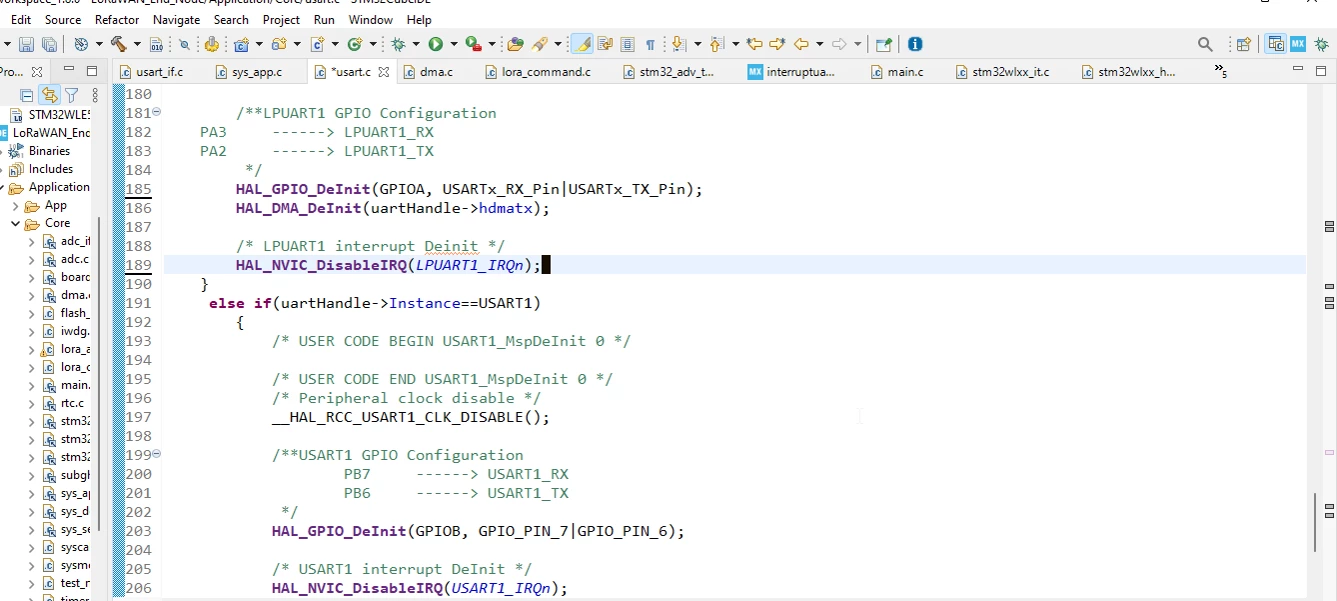
Task: Click the green New class icon
Action: click(354, 44)
